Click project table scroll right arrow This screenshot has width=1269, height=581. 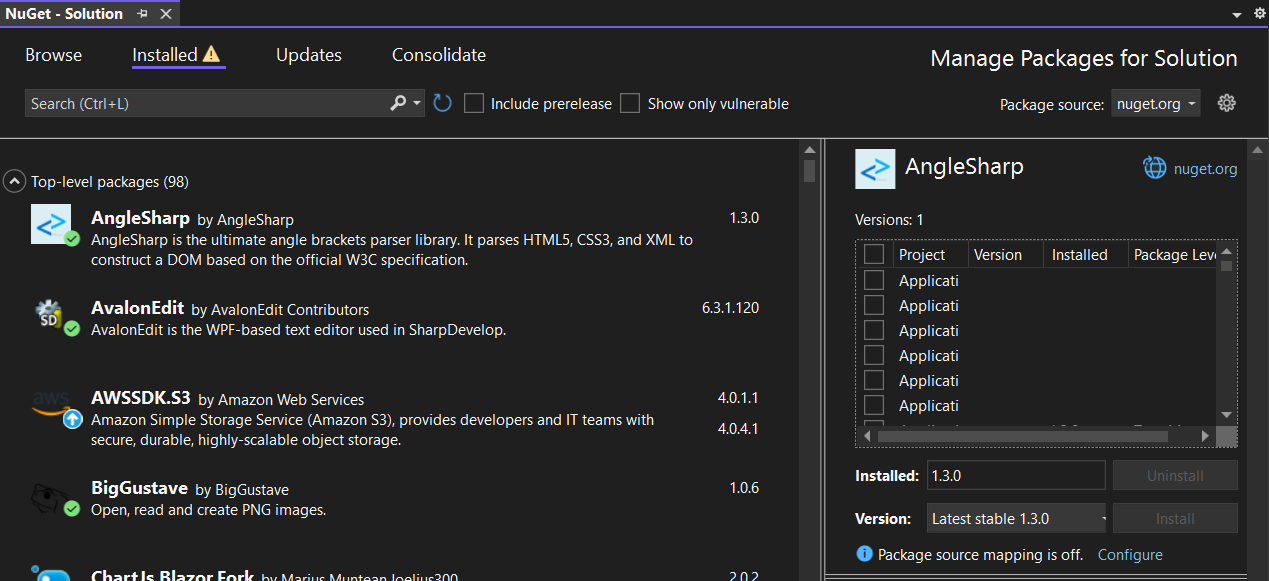[1205, 436]
